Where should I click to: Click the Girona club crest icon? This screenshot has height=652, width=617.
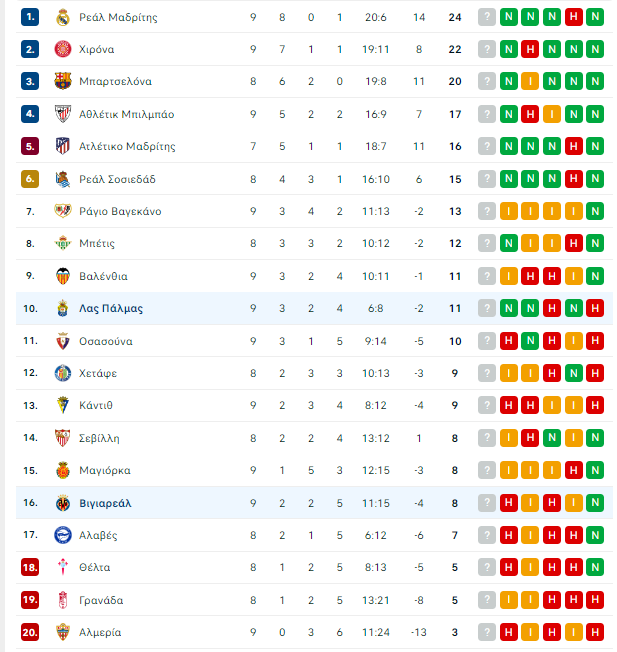click(63, 49)
